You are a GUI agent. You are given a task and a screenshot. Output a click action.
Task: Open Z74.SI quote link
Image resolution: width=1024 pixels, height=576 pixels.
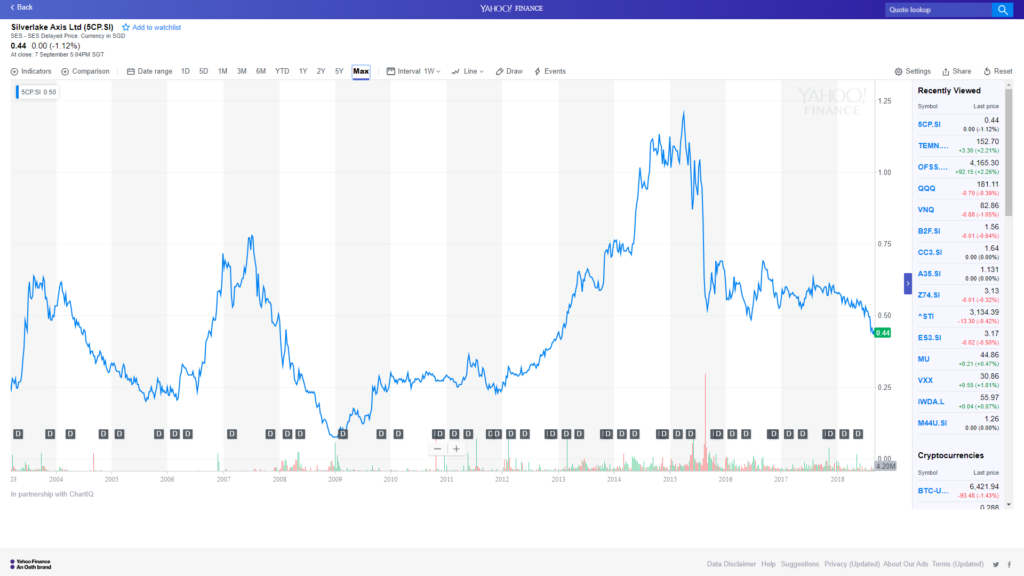[x=929, y=295]
